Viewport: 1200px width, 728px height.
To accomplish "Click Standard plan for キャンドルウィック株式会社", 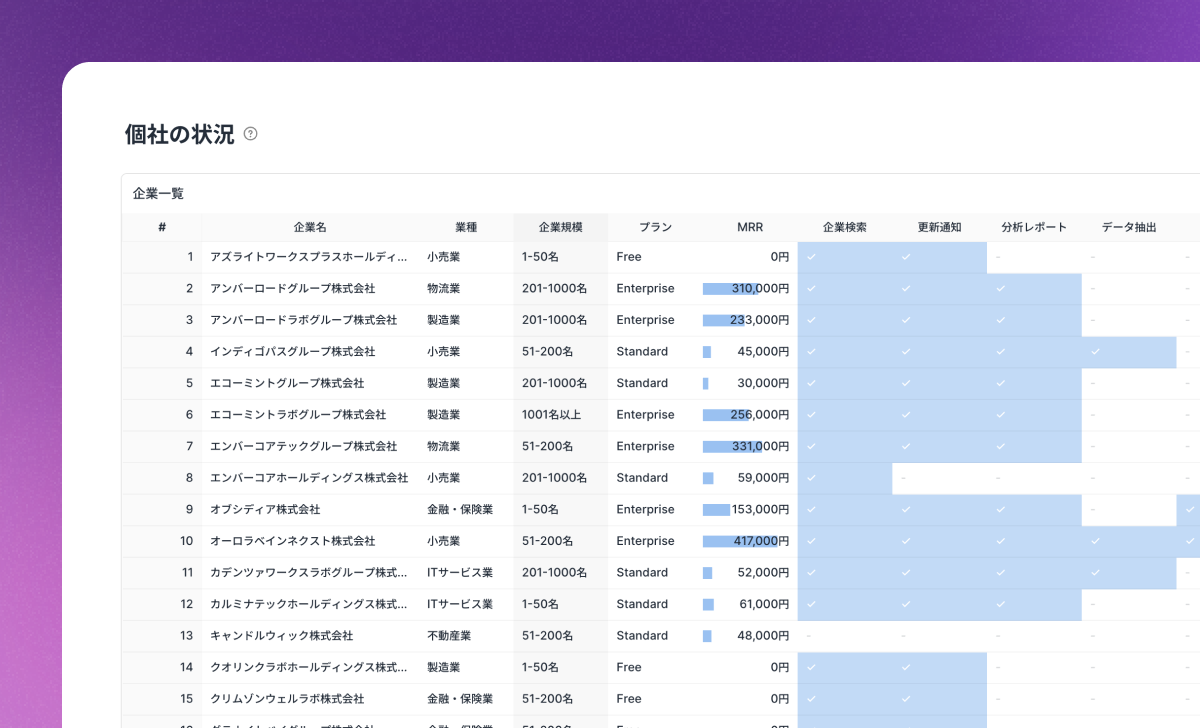I will (x=642, y=636).
